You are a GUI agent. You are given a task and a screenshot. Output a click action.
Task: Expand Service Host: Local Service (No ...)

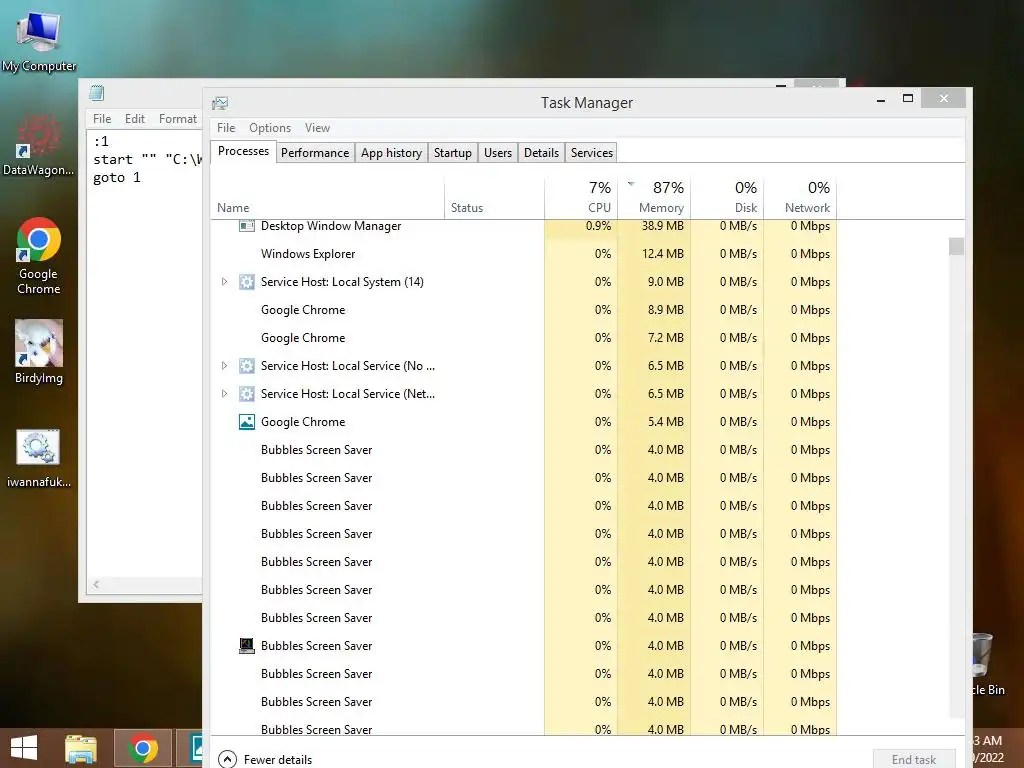tap(224, 366)
